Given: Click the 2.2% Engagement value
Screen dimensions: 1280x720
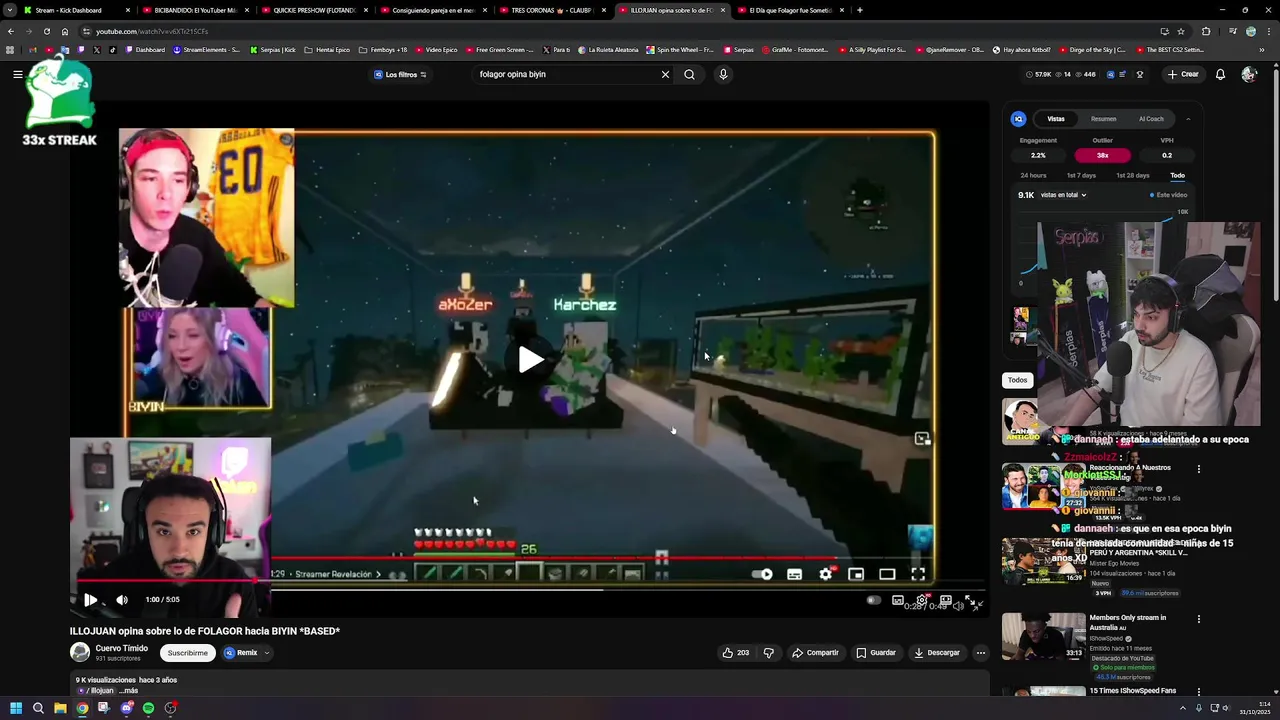Looking at the screenshot, I should [1038, 155].
